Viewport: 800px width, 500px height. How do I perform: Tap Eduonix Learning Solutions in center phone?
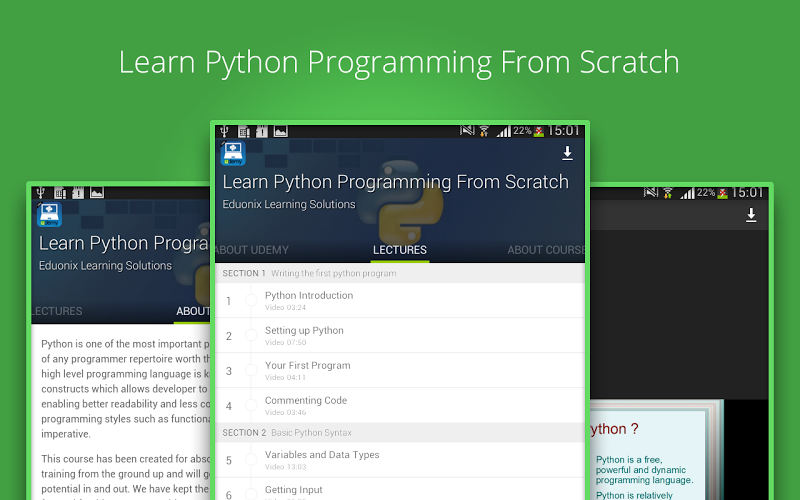289,205
